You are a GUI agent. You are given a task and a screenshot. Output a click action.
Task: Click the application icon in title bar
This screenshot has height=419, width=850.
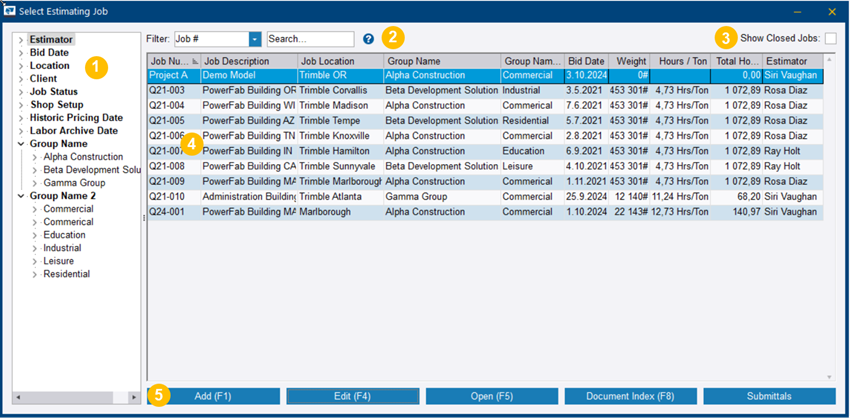[x=11, y=11]
